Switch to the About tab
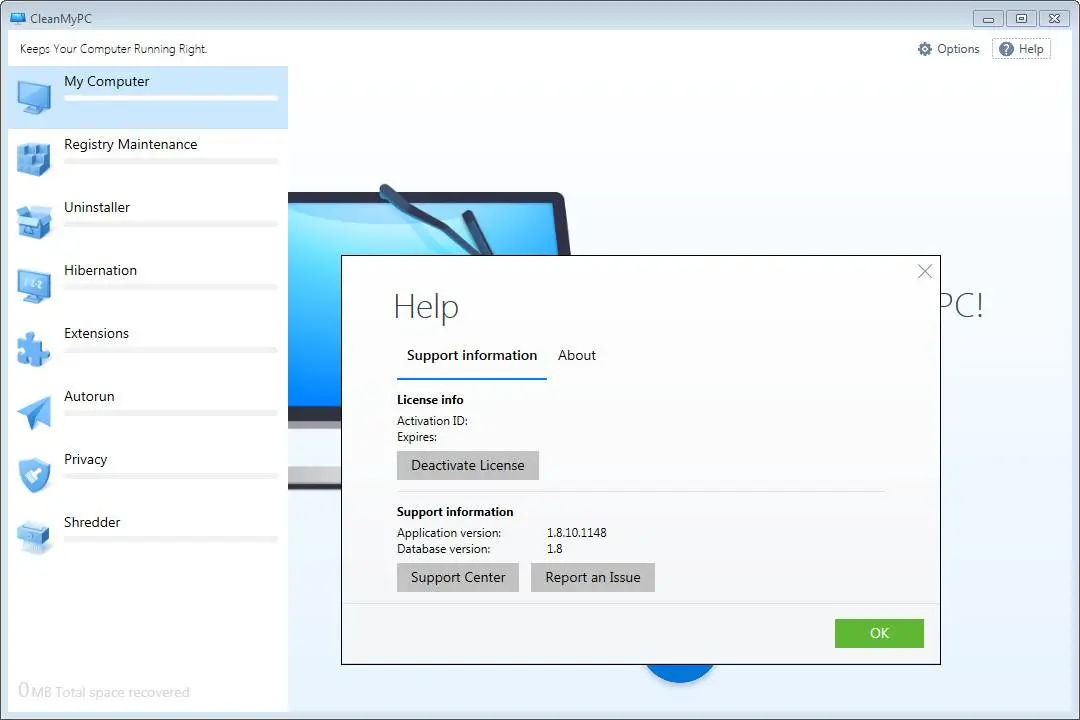1080x720 pixels. [x=577, y=356]
